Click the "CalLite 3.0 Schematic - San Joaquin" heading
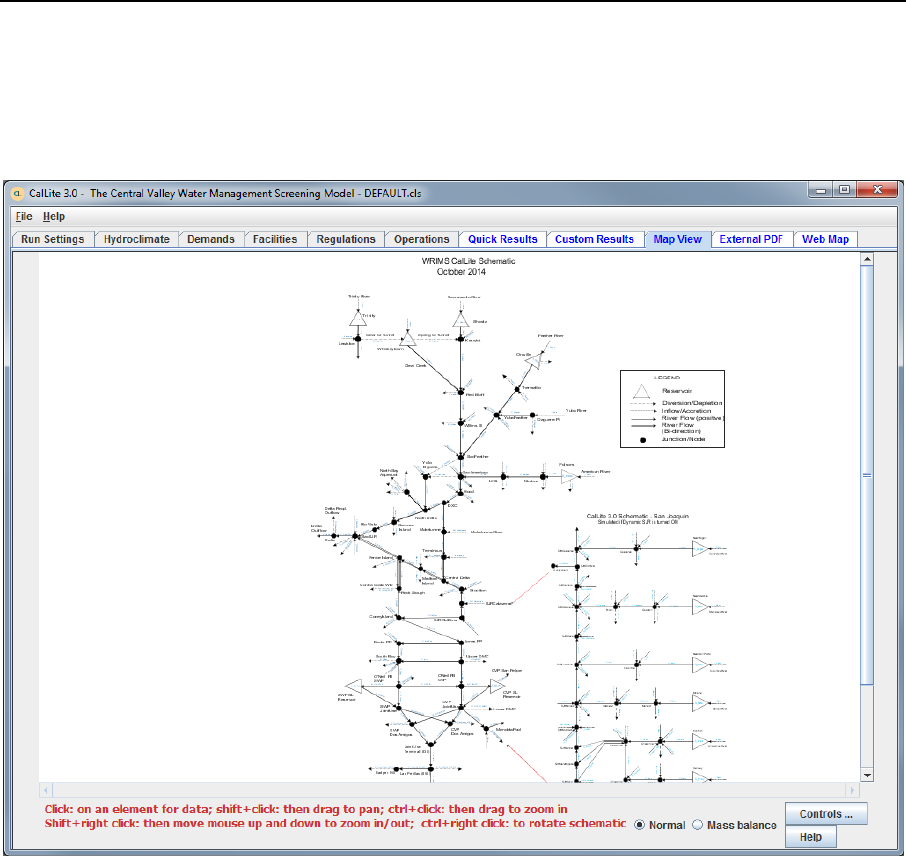 coord(637,516)
